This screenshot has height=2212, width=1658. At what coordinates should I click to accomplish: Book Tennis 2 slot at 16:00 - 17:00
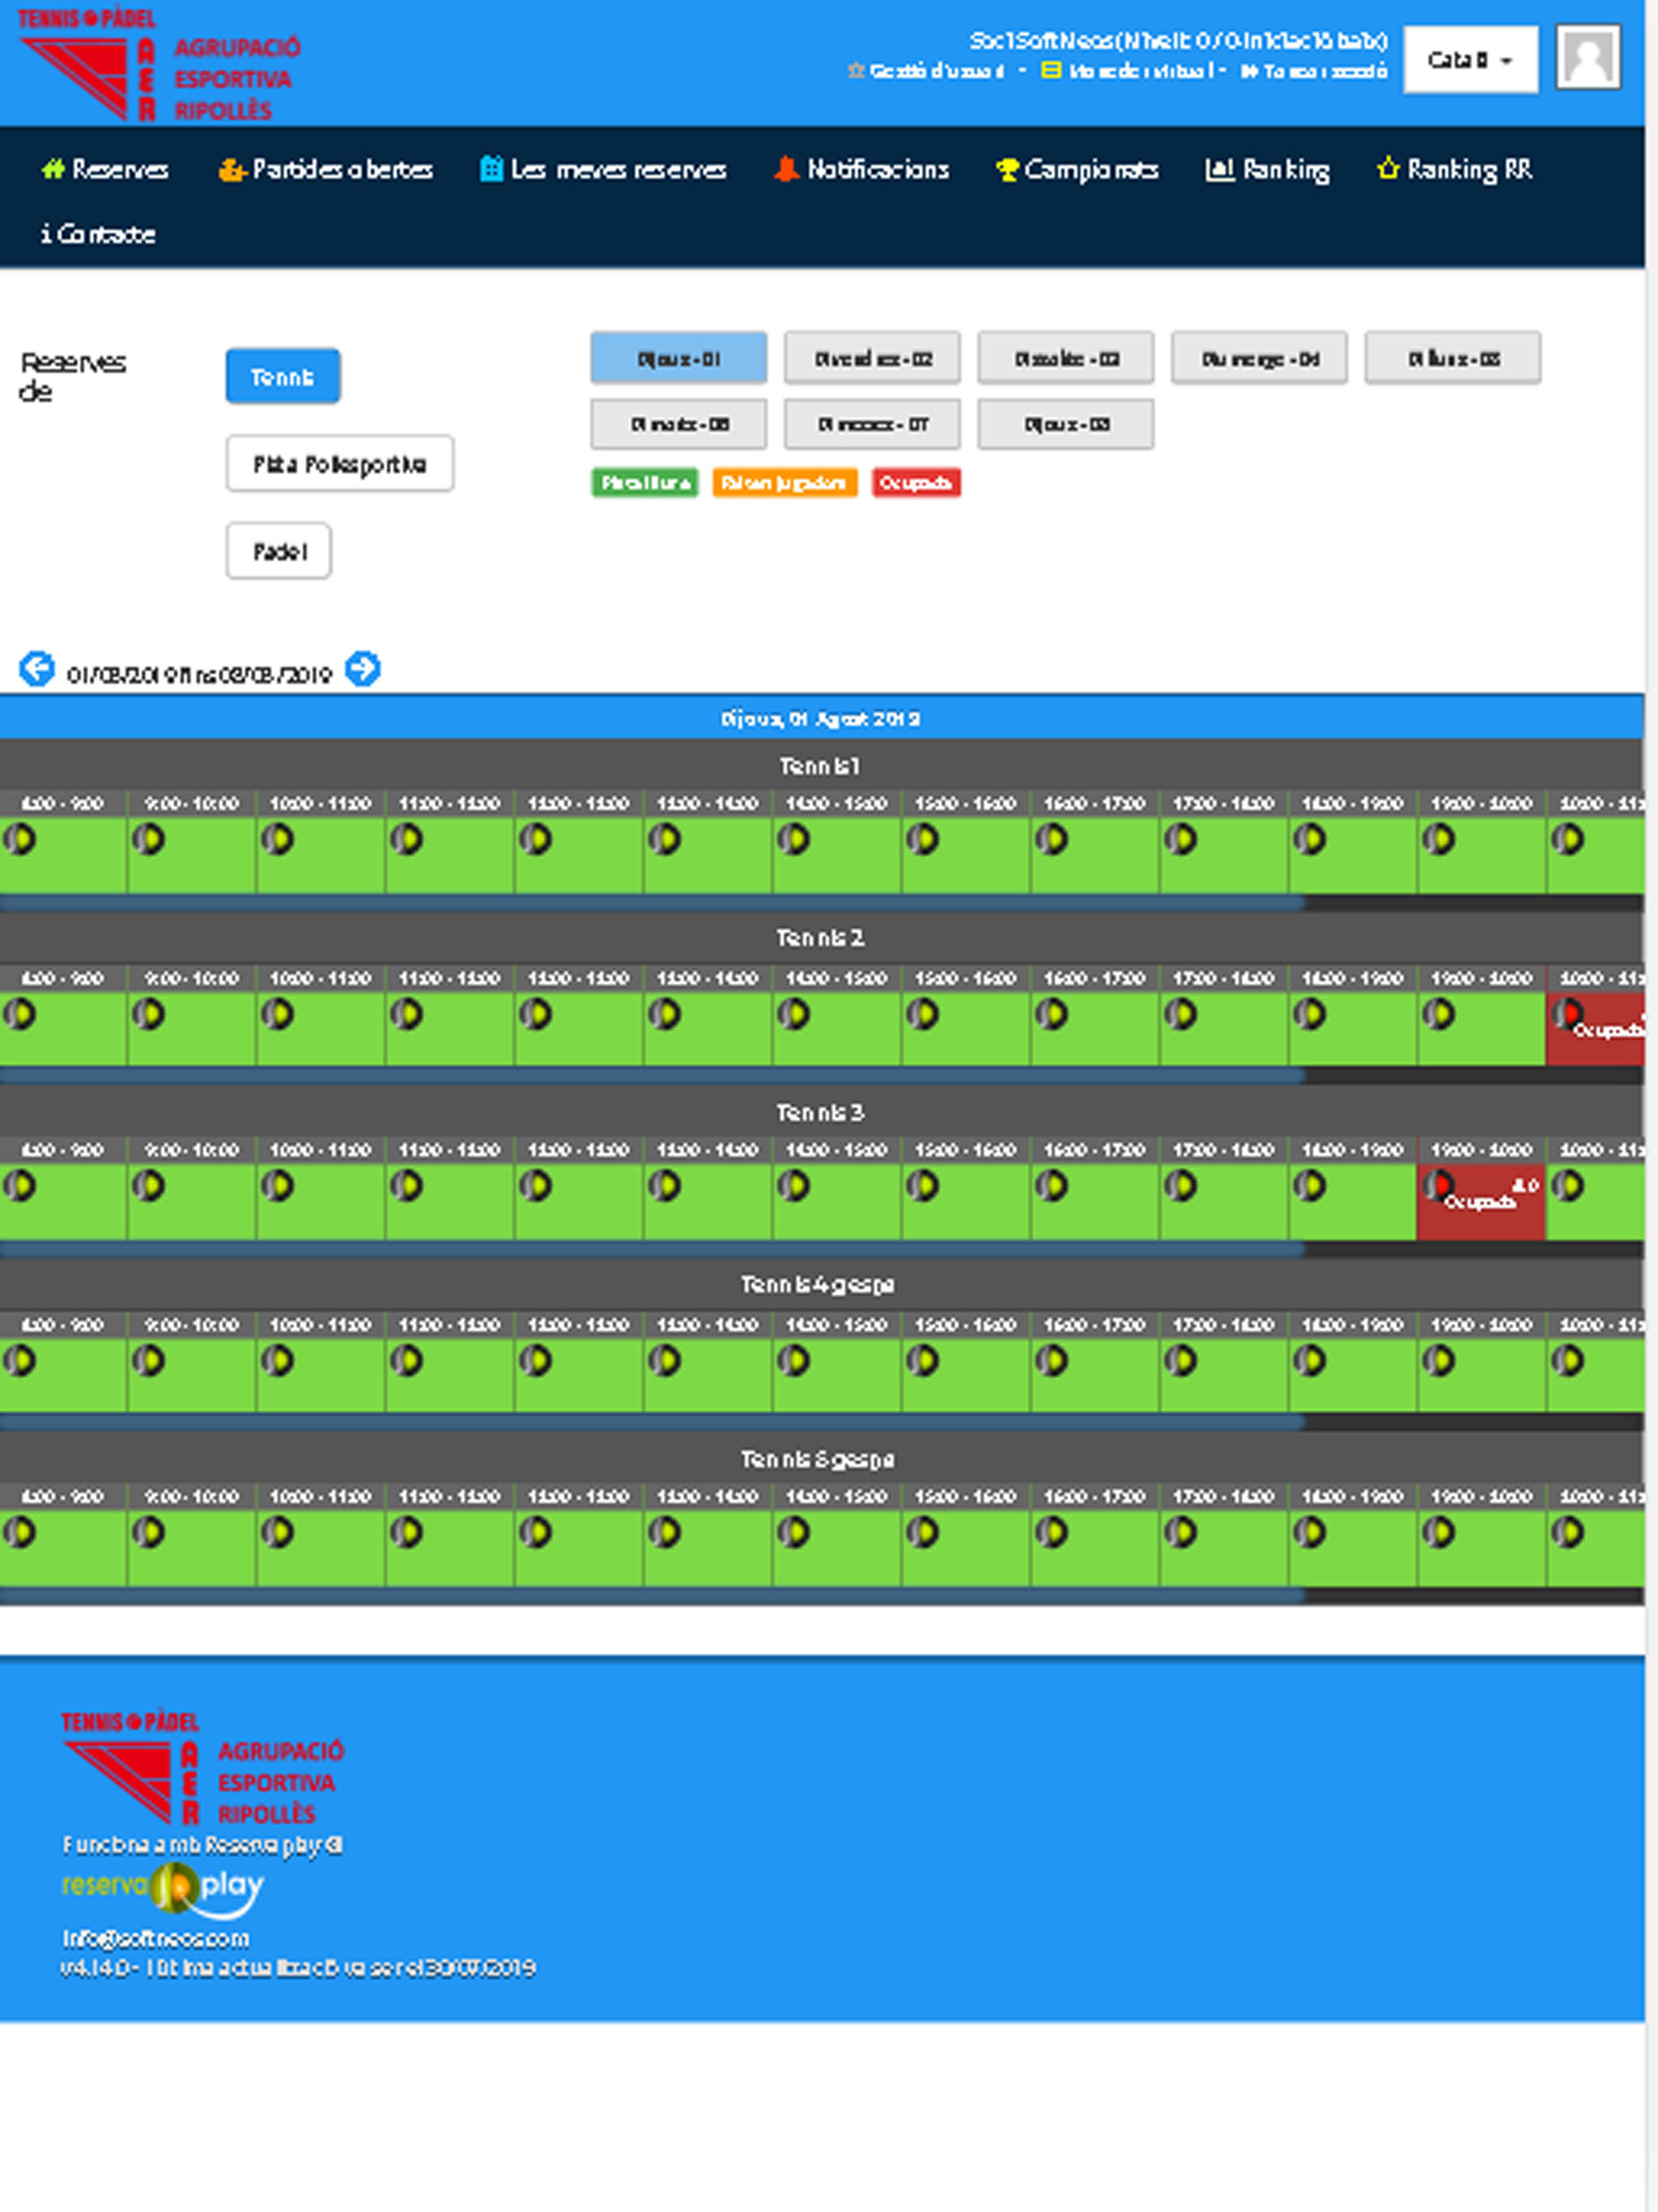pos(1095,1029)
